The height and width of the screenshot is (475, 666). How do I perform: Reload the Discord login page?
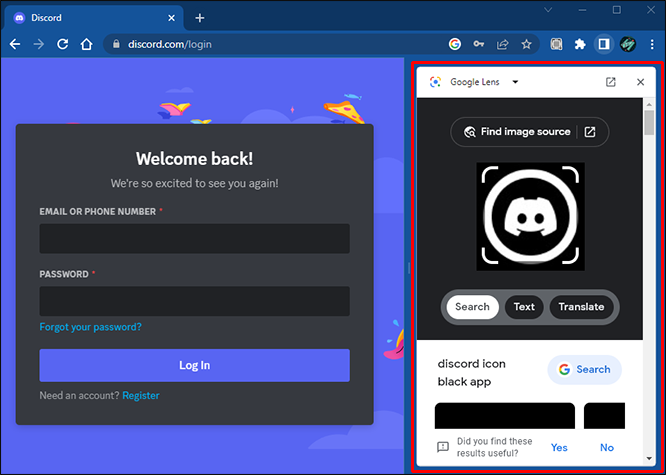pos(63,44)
